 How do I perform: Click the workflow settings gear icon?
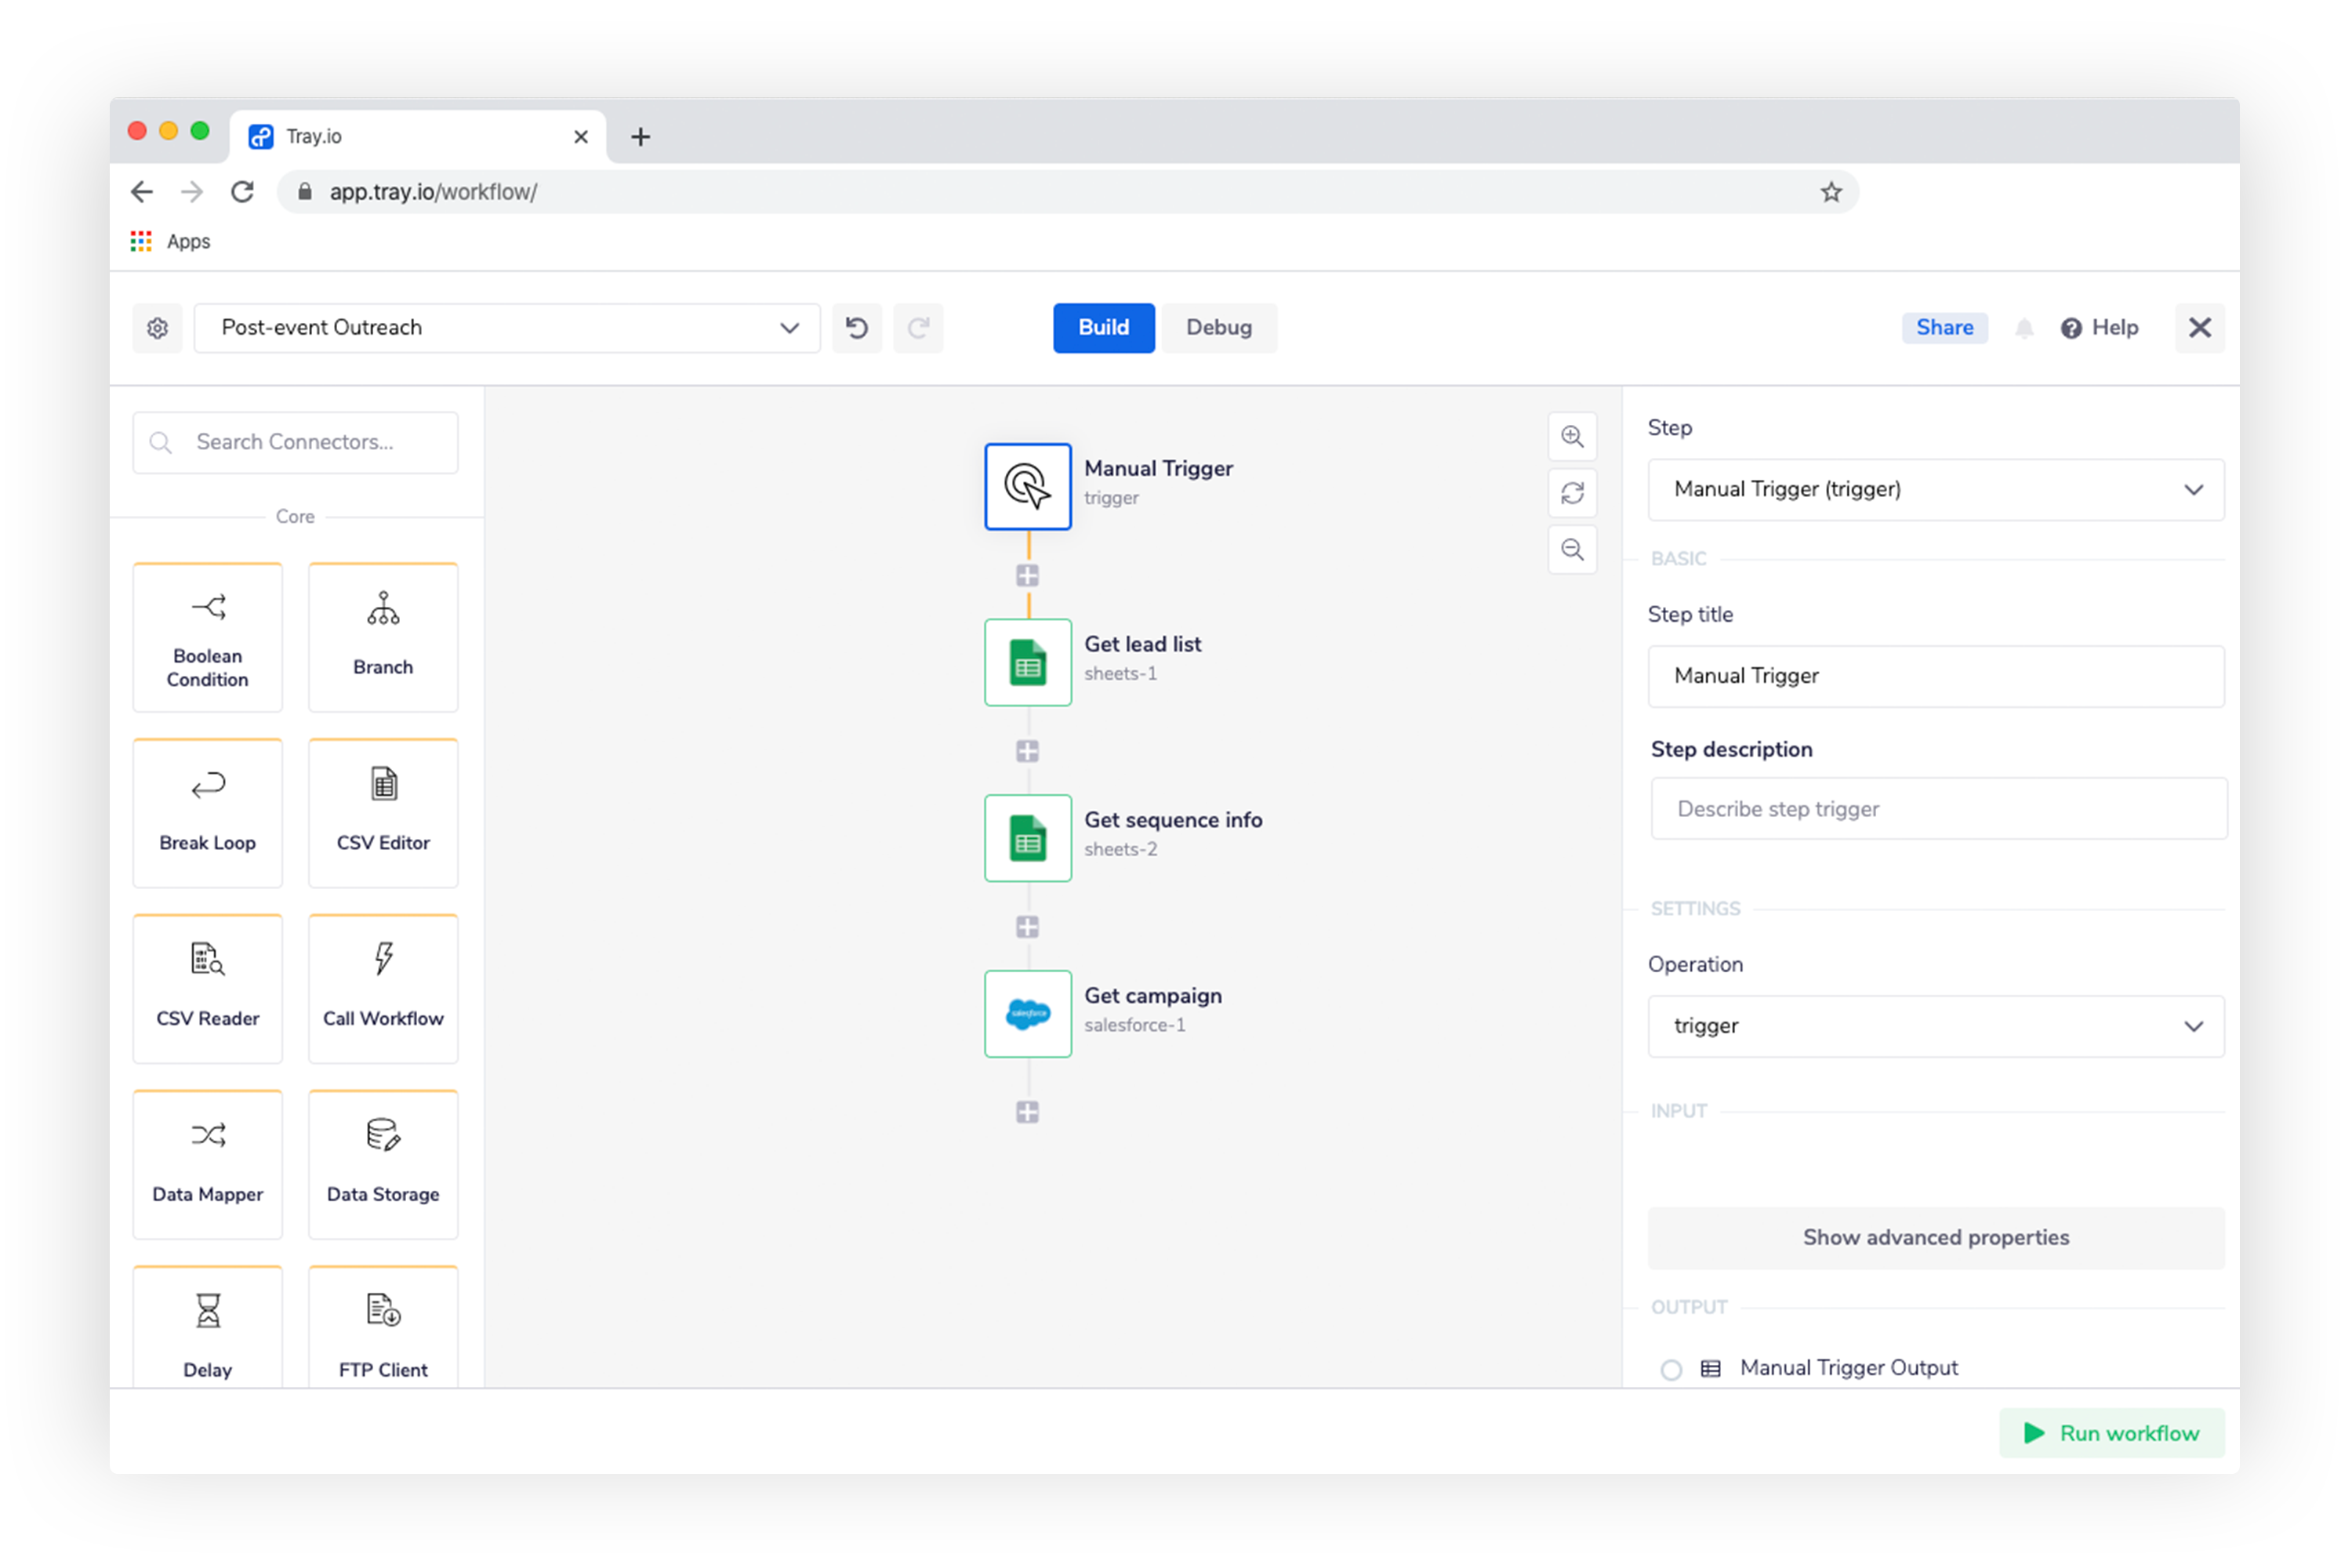(x=157, y=328)
